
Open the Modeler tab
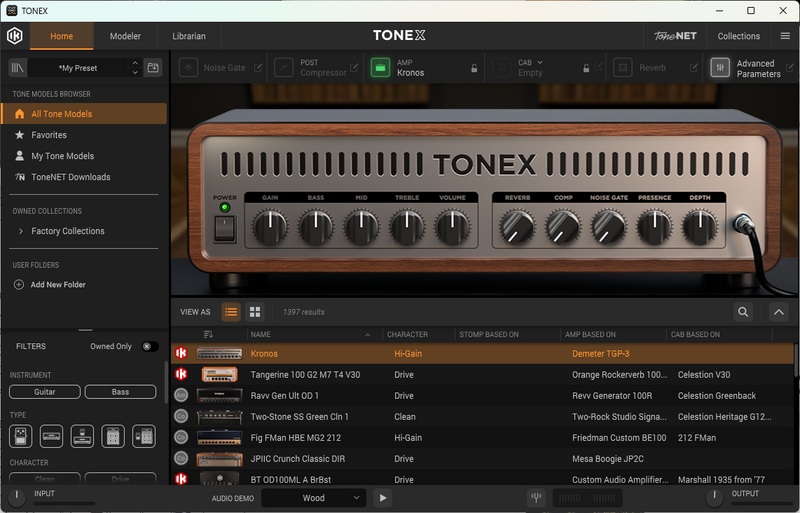(125, 36)
